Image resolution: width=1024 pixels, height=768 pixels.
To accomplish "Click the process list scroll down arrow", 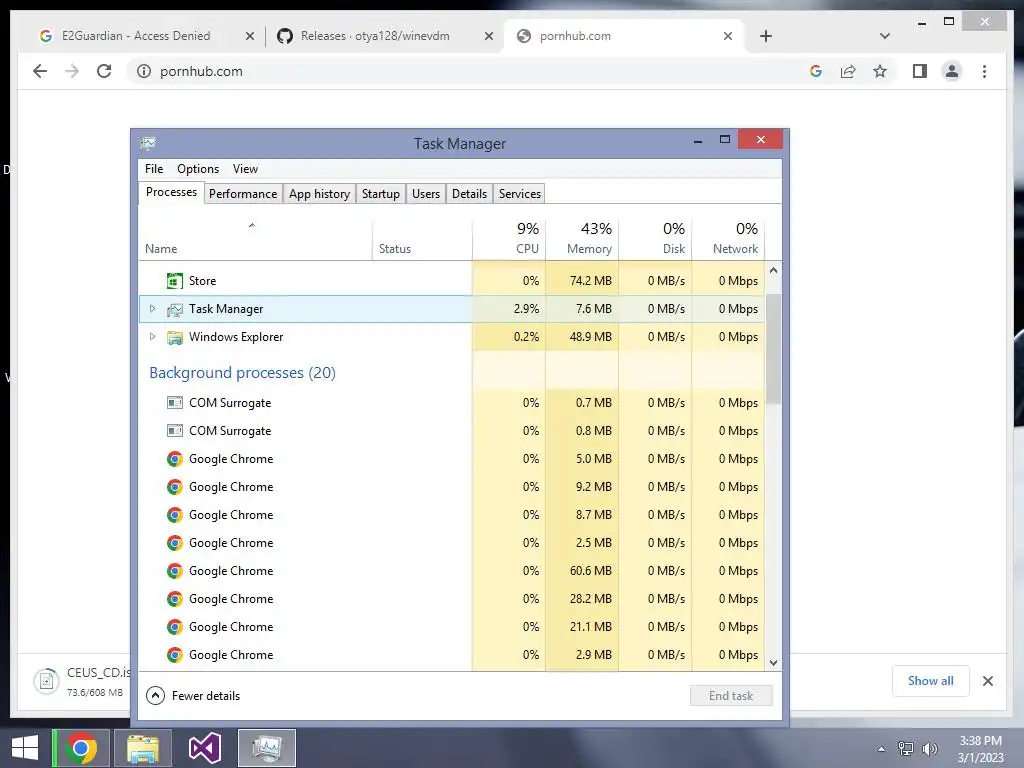I will click(773, 662).
